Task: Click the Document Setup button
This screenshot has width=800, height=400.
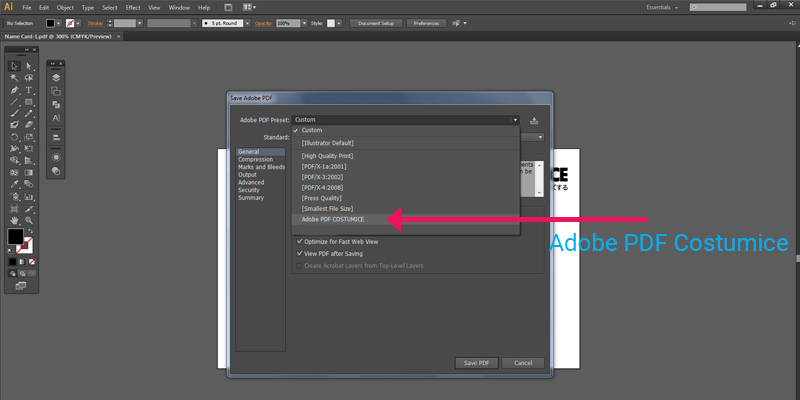Action: [376, 23]
